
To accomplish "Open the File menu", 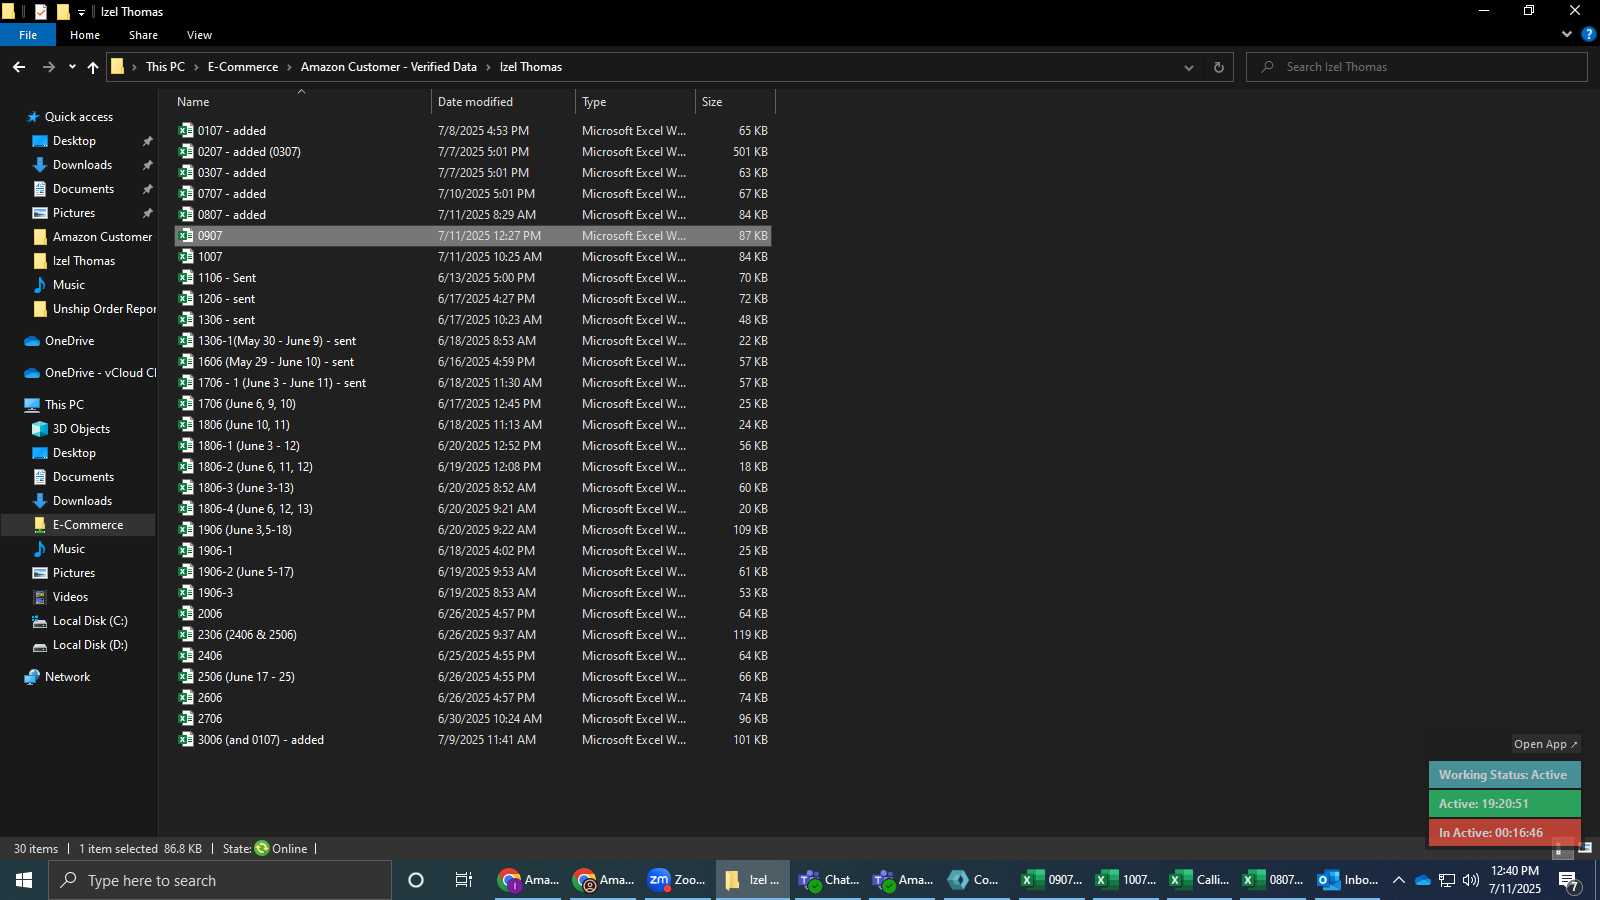I will (28, 35).
